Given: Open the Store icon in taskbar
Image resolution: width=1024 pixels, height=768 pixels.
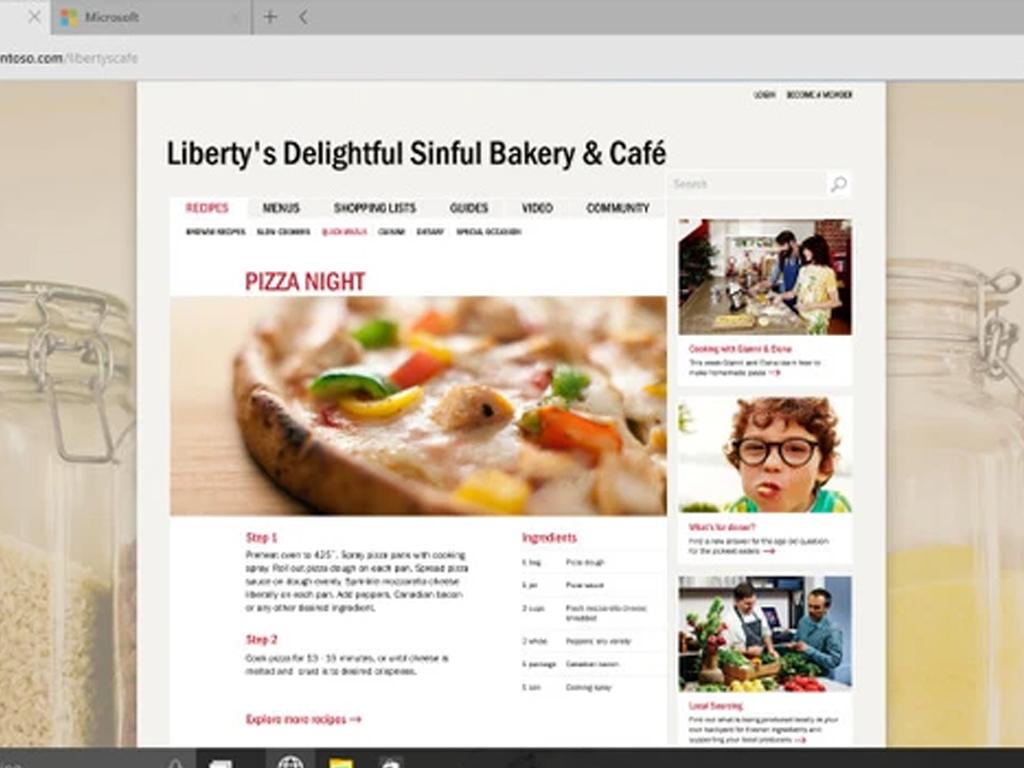Looking at the screenshot, I should coord(391,763).
